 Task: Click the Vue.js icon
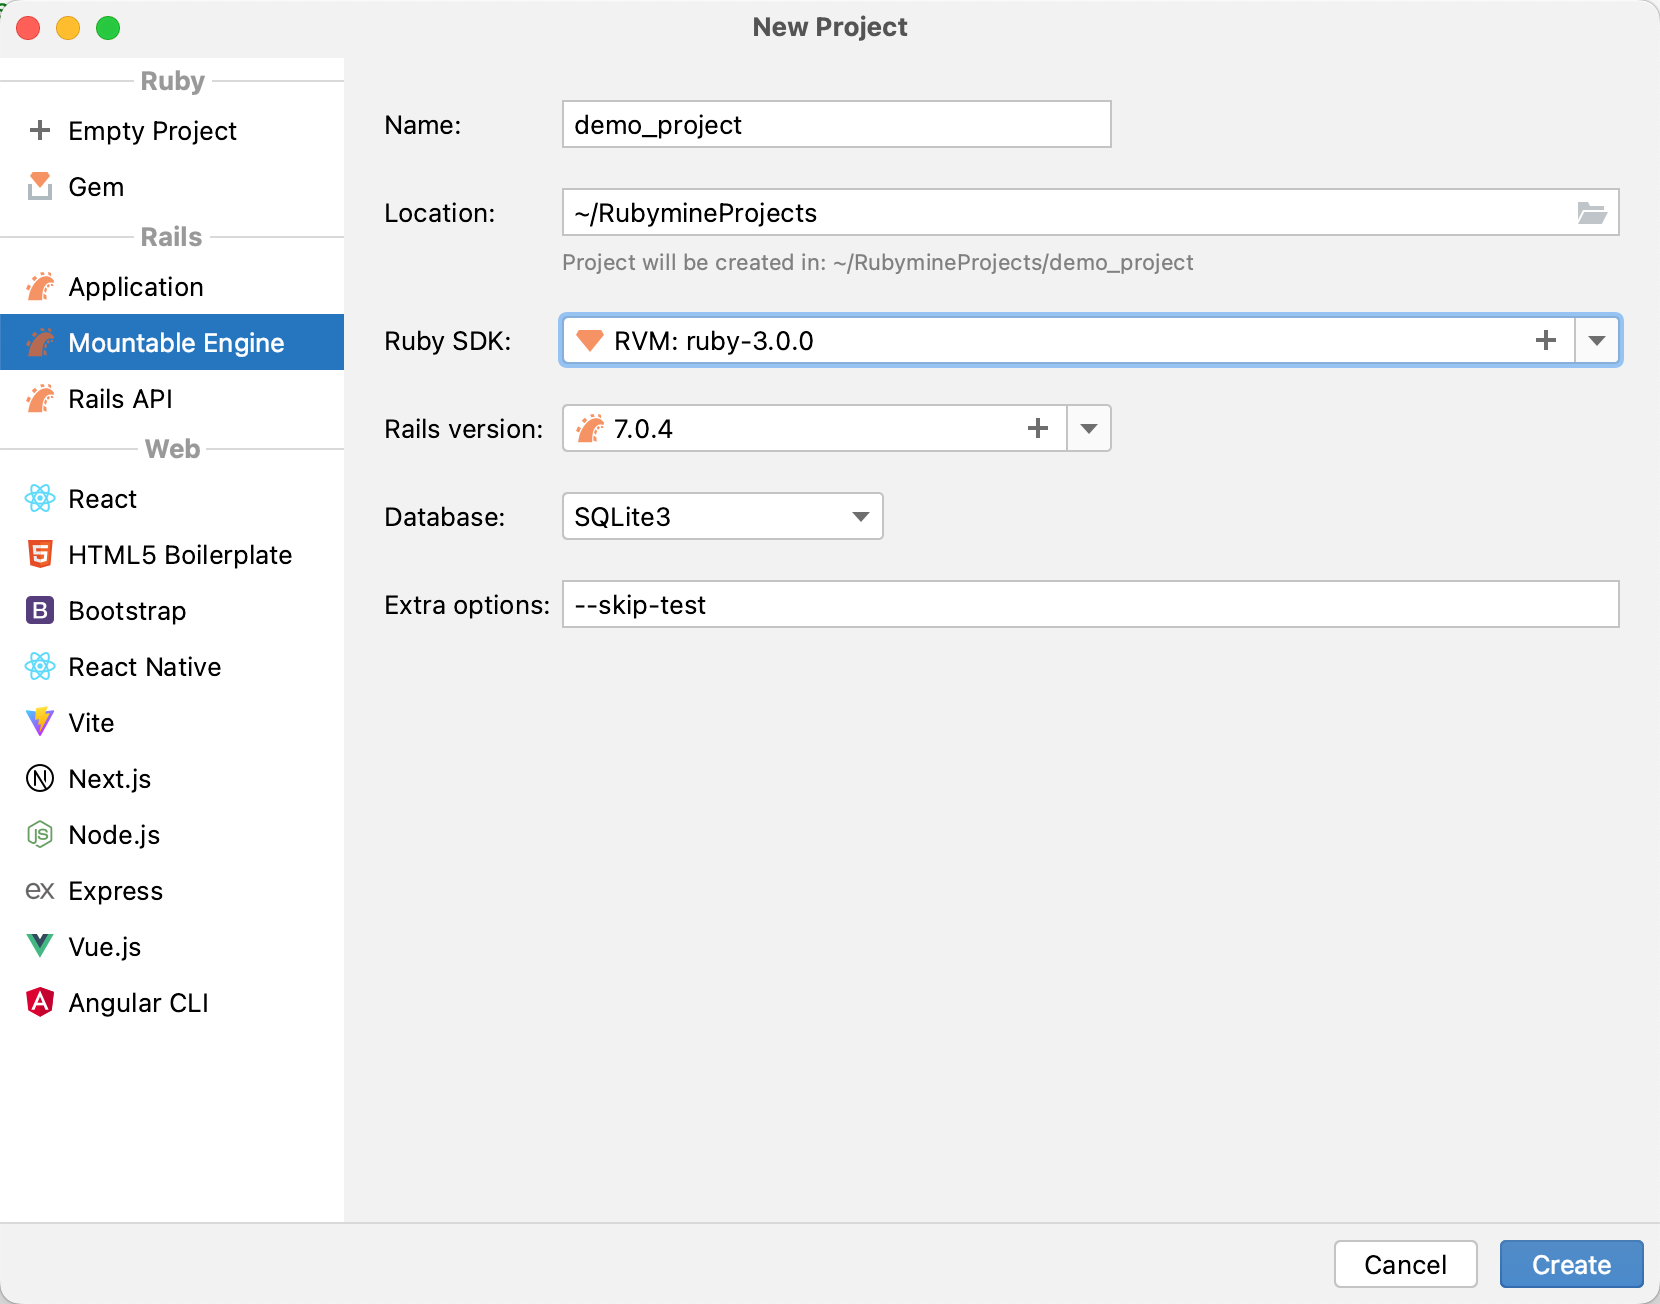pos(39,946)
